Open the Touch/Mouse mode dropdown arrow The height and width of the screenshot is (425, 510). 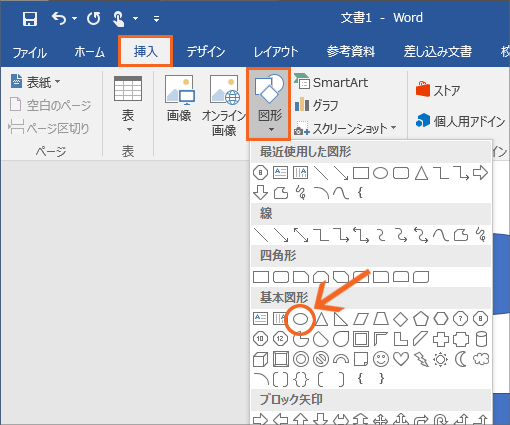pos(135,18)
